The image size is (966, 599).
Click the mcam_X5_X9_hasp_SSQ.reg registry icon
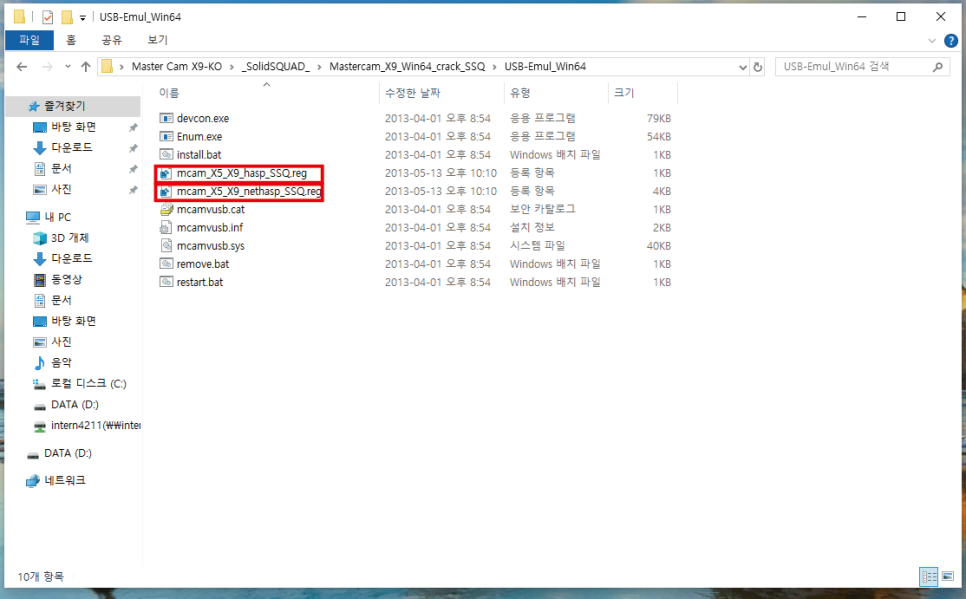click(x=166, y=173)
